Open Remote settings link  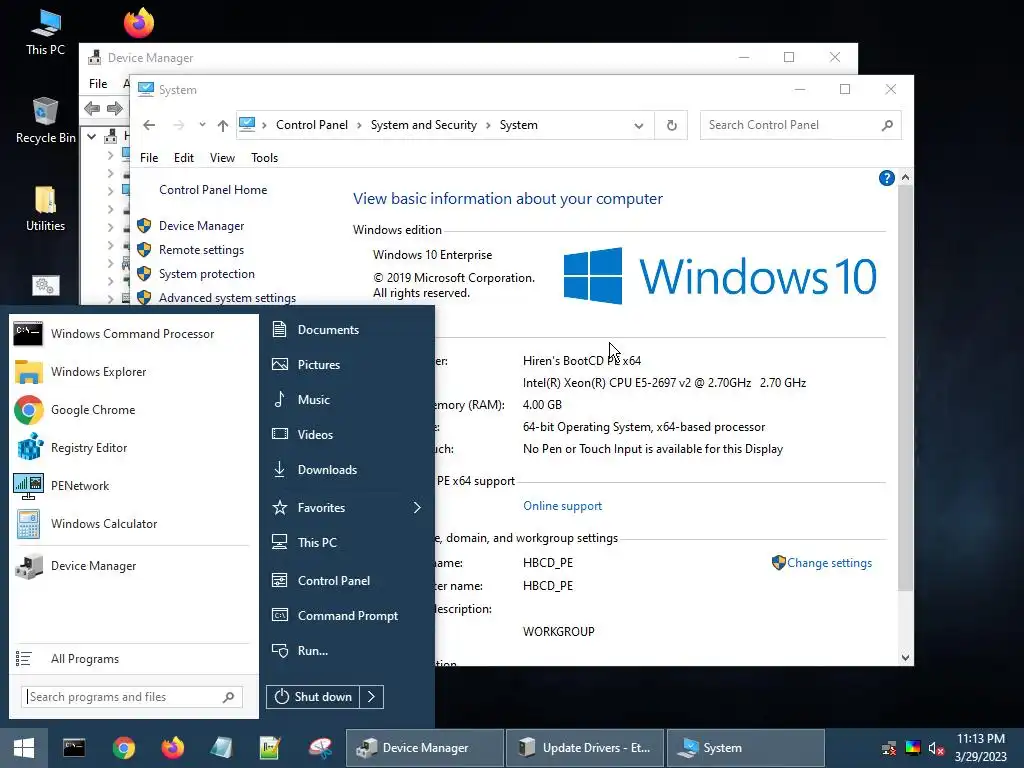[201, 250]
